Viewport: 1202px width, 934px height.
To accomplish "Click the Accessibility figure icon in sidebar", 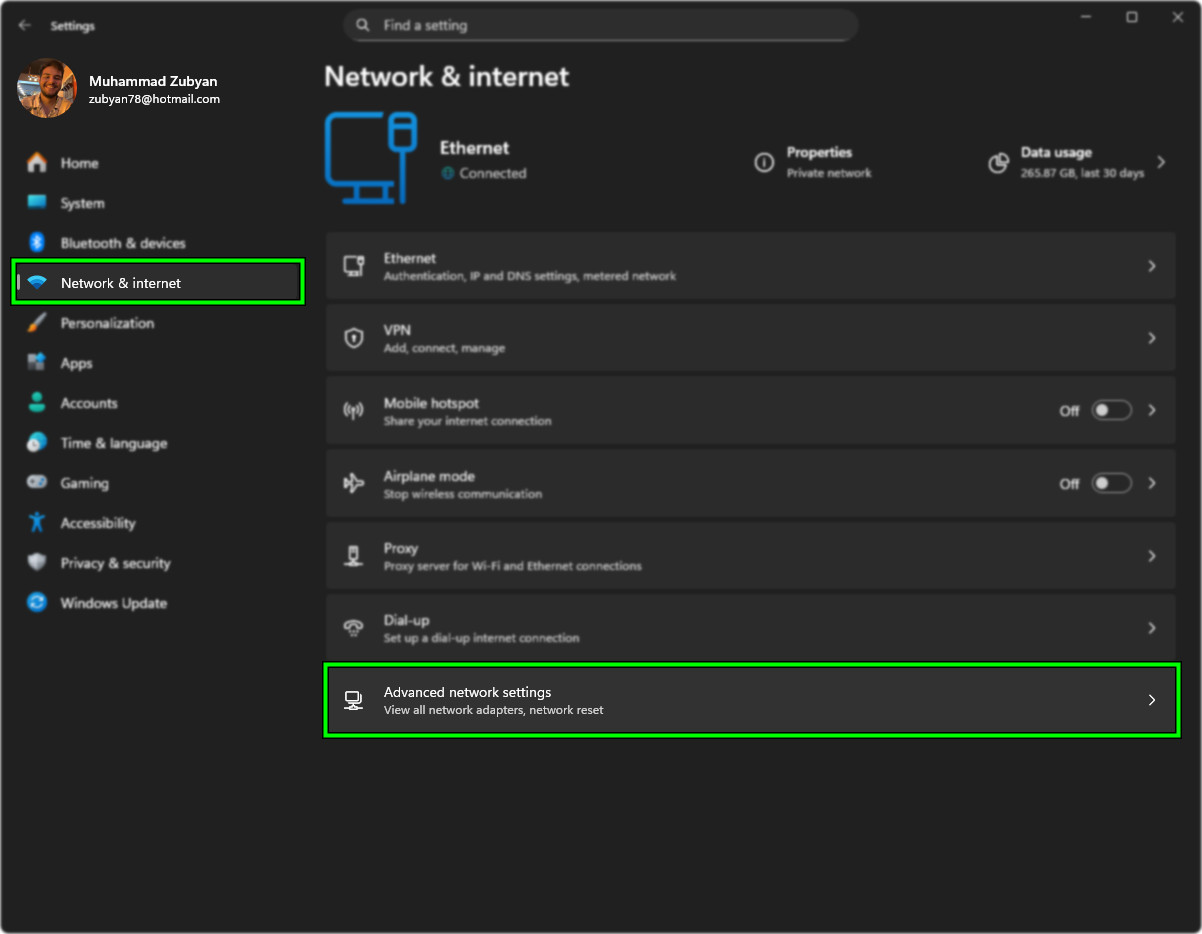I will tap(37, 523).
